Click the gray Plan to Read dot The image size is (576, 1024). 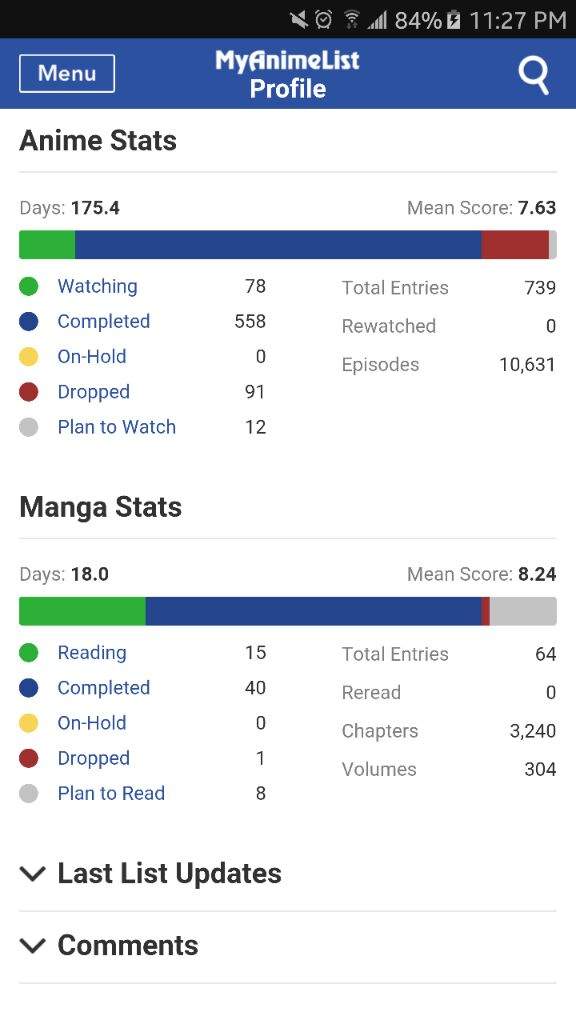tap(29, 793)
